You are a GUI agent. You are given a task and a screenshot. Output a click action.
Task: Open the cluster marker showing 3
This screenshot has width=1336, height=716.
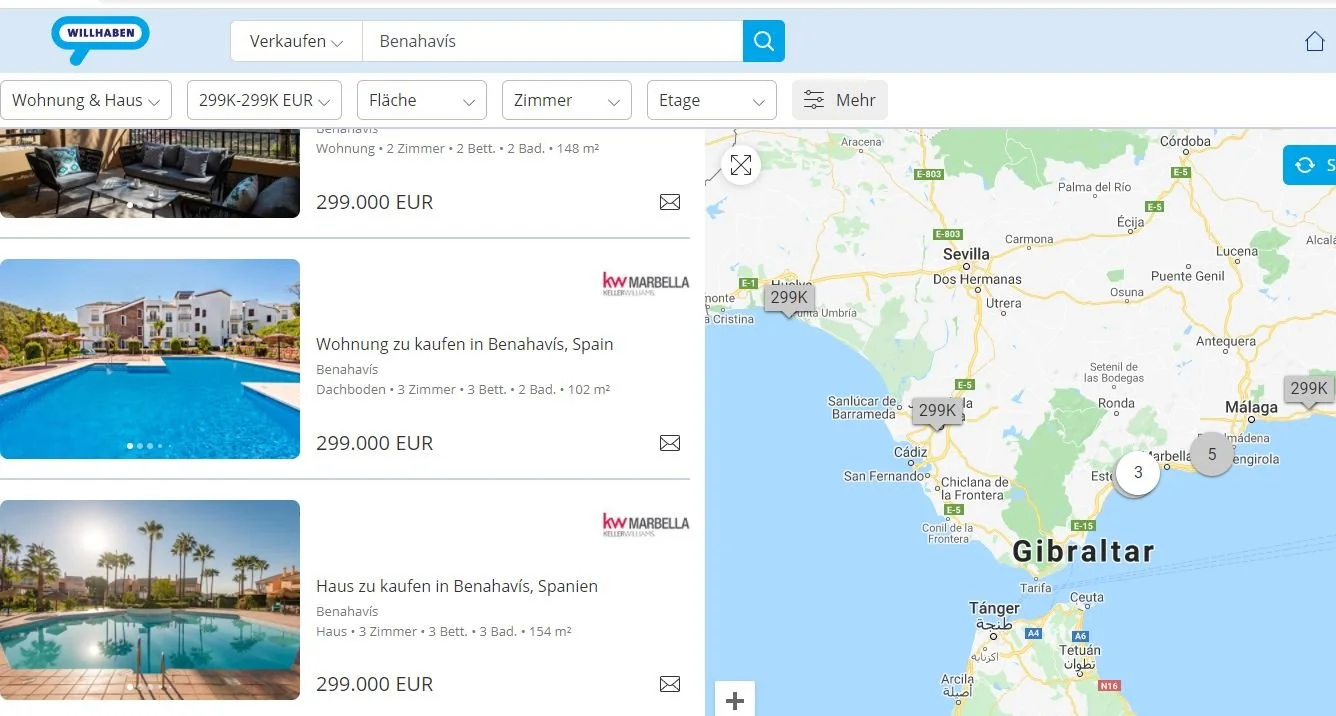pos(1137,473)
